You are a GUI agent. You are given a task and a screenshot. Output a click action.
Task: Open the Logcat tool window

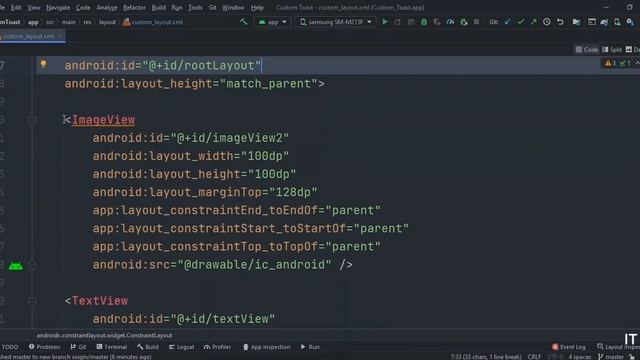click(181, 347)
